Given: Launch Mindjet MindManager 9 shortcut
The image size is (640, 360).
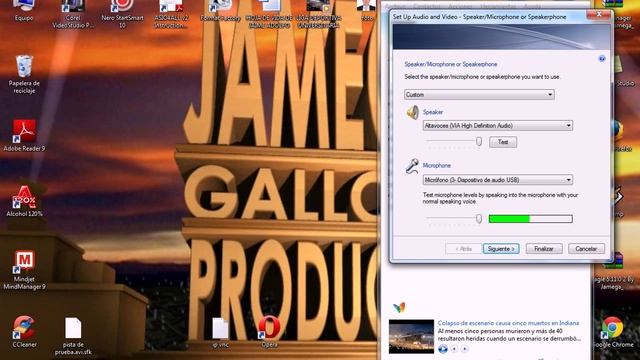Looking at the screenshot, I should pyautogui.click(x=24, y=270).
